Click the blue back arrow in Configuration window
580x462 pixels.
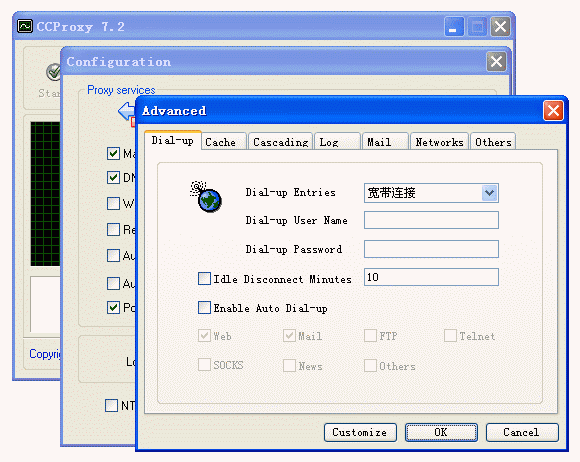[127, 110]
